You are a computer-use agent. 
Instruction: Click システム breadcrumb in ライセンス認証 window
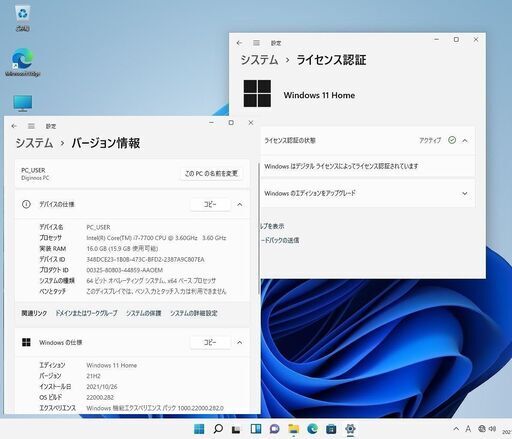pyautogui.click(x=259, y=60)
